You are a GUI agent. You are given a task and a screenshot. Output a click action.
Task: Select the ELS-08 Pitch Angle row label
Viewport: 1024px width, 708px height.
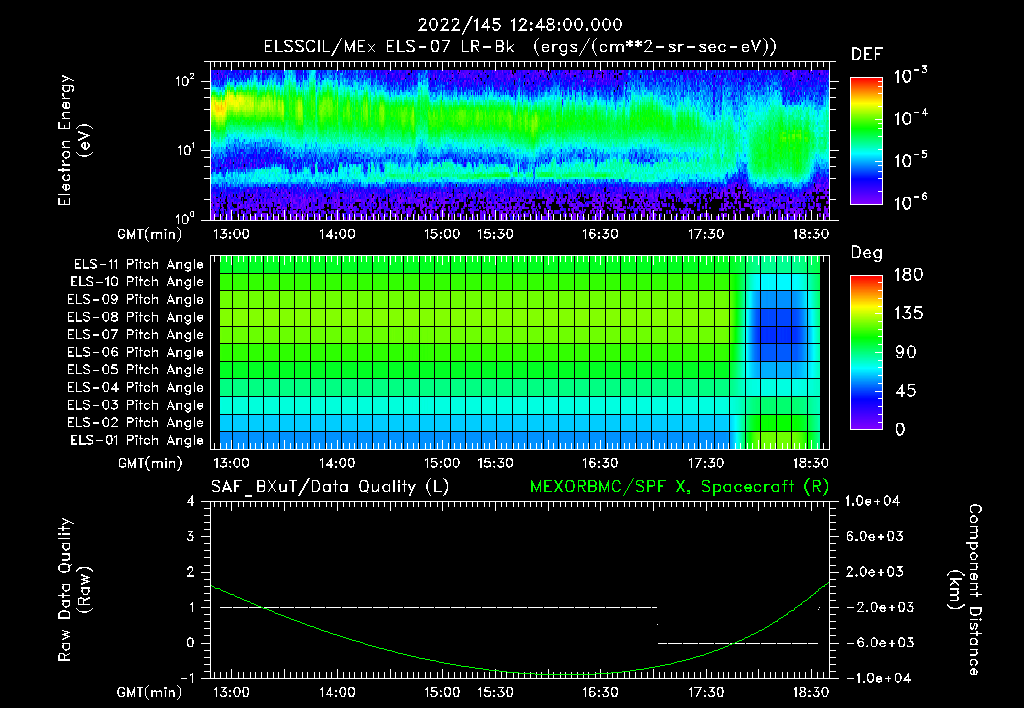pyautogui.click(x=135, y=317)
